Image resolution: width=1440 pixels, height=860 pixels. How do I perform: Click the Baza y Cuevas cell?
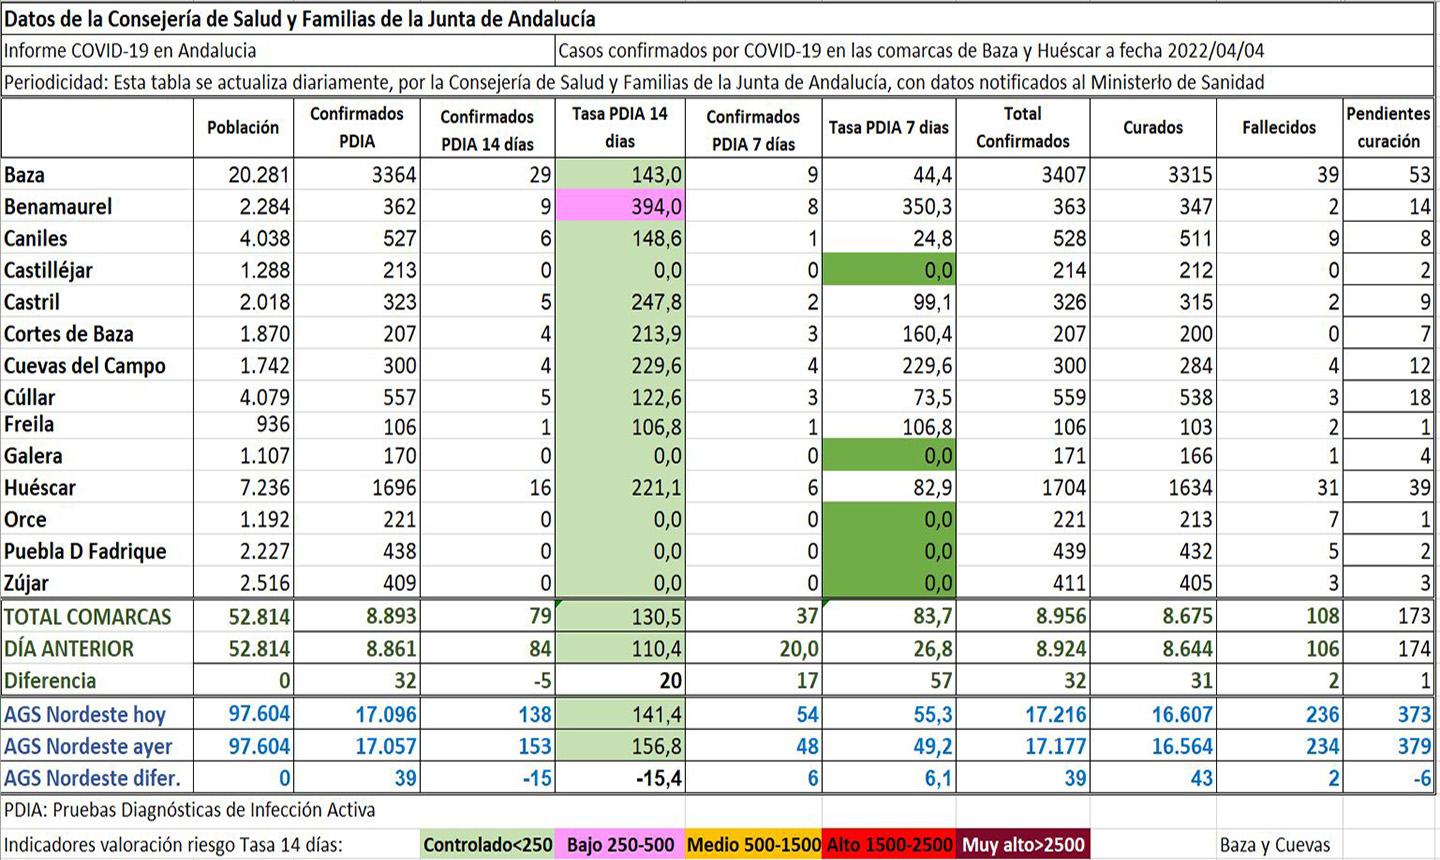pos(1275,846)
